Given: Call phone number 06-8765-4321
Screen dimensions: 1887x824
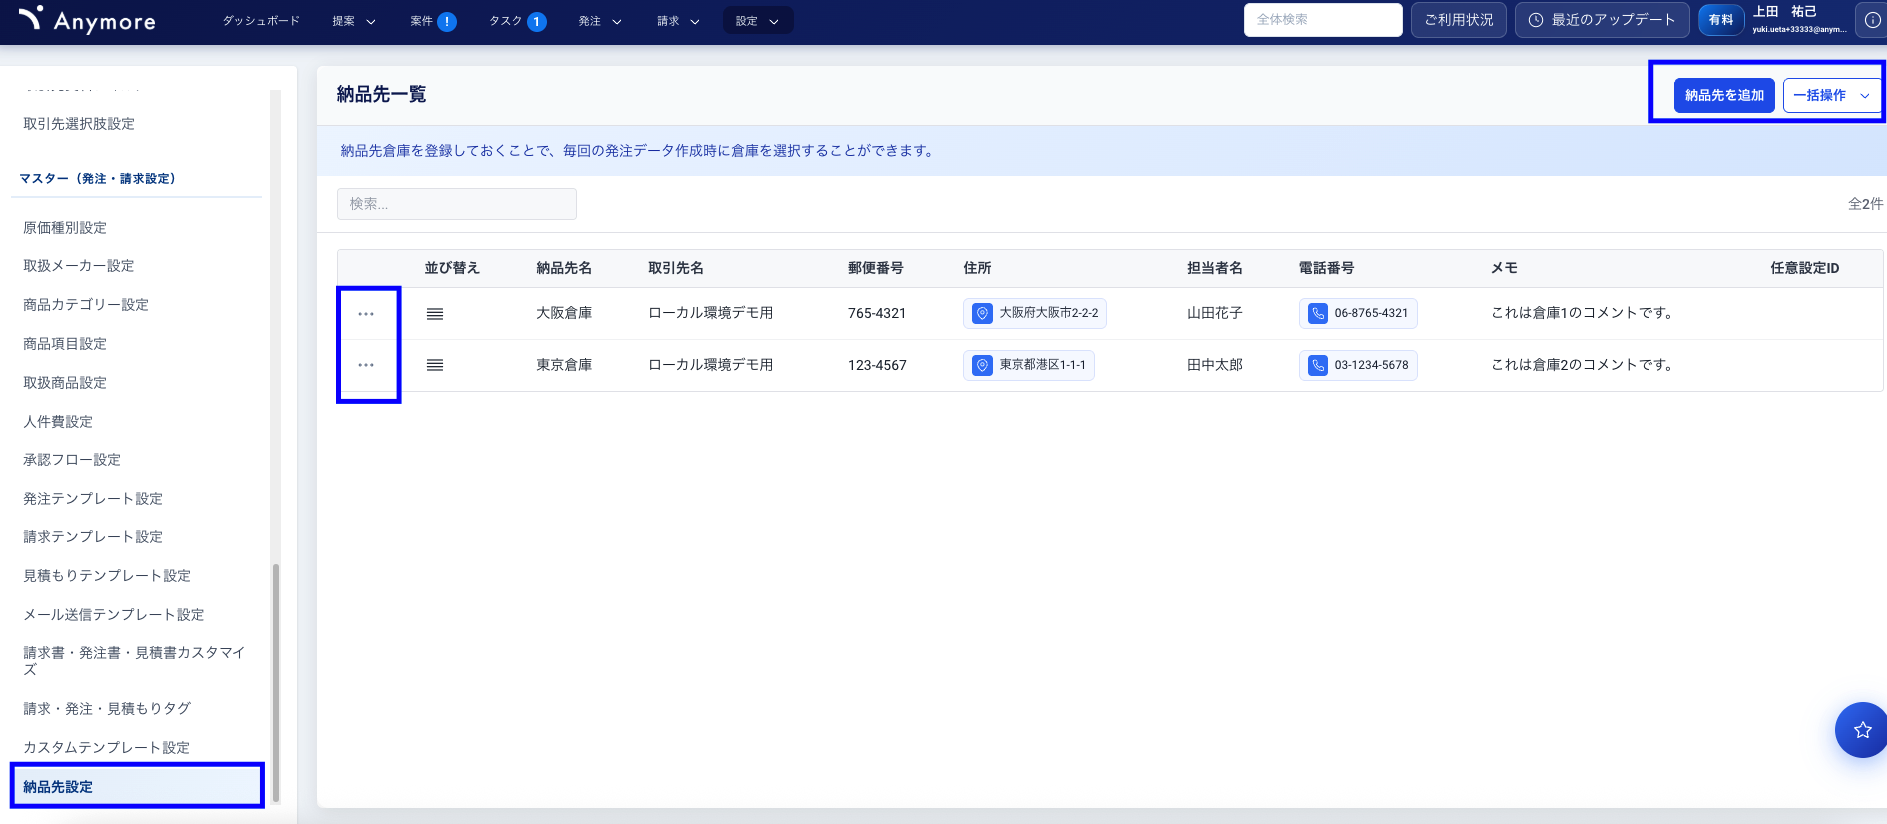Looking at the screenshot, I should click(x=1358, y=313).
